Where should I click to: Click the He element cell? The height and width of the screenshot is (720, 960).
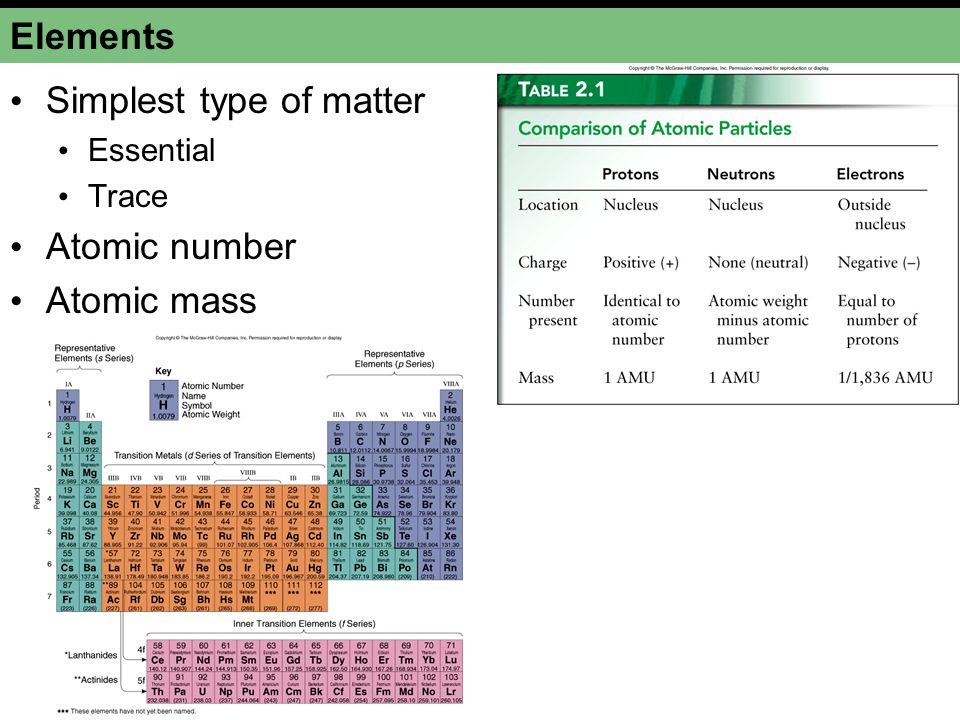[451, 405]
